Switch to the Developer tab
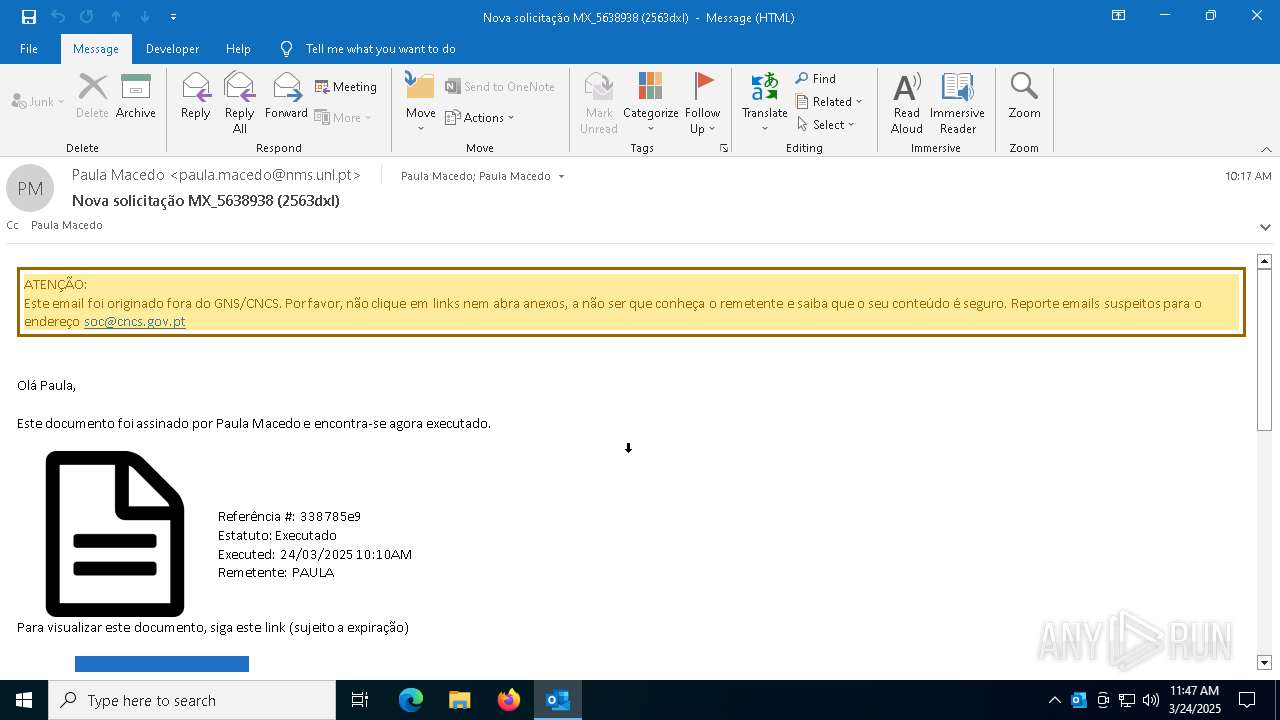This screenshot has width=1280, height=720. click(172, 49)
